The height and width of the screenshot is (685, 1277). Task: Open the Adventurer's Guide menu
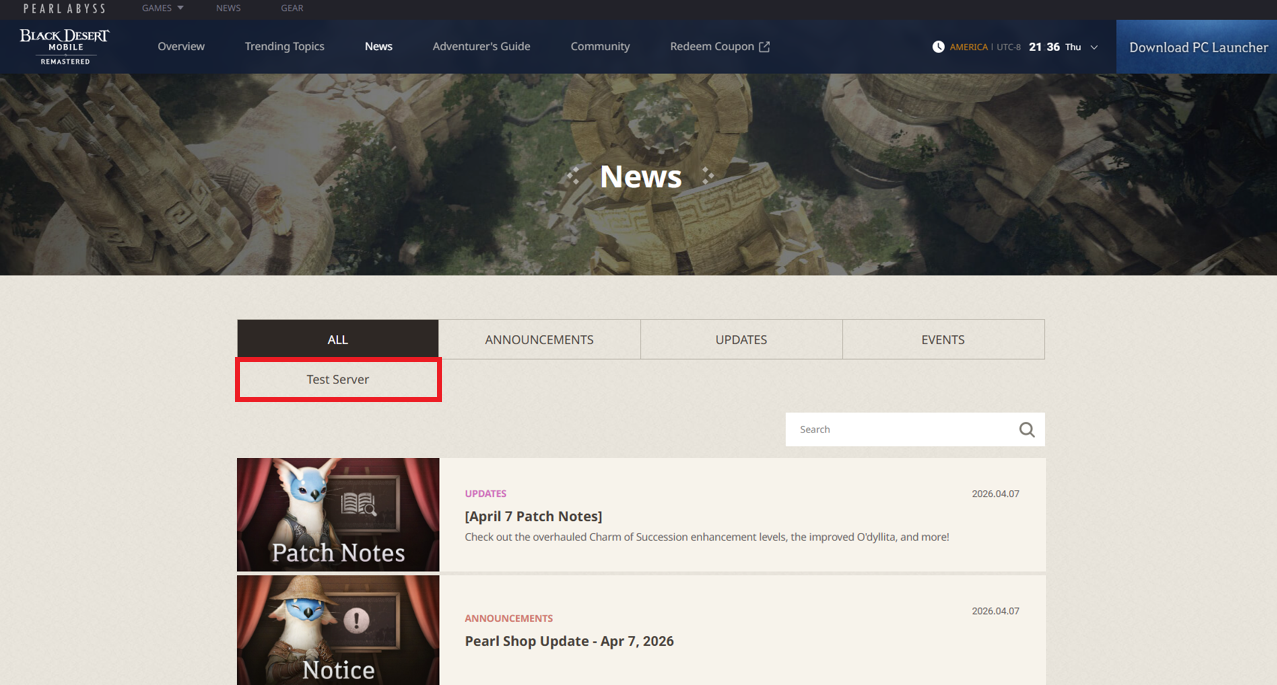coord(481,47)
